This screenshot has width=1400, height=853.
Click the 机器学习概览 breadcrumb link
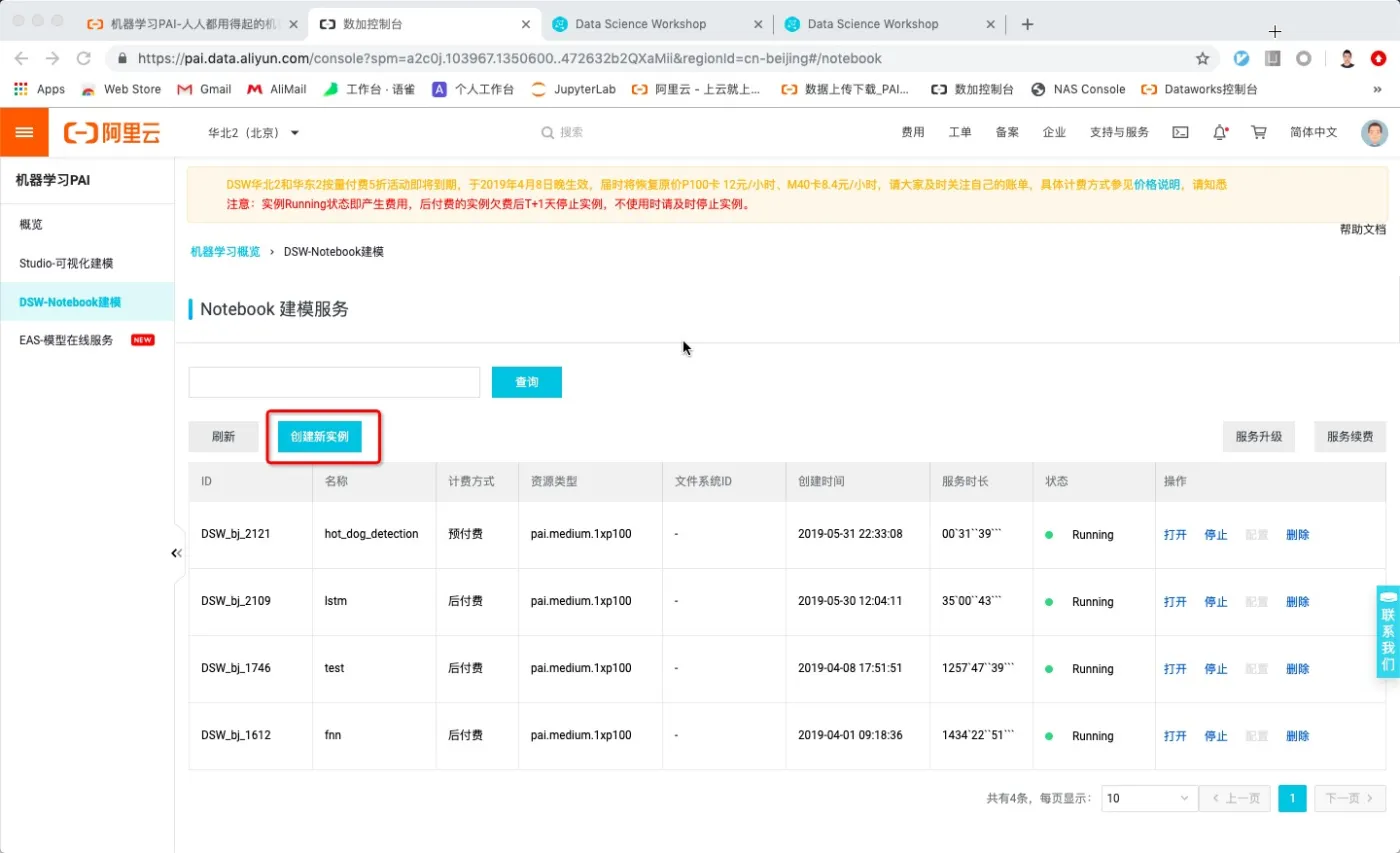pyautogui.click(x=225, y=252)
